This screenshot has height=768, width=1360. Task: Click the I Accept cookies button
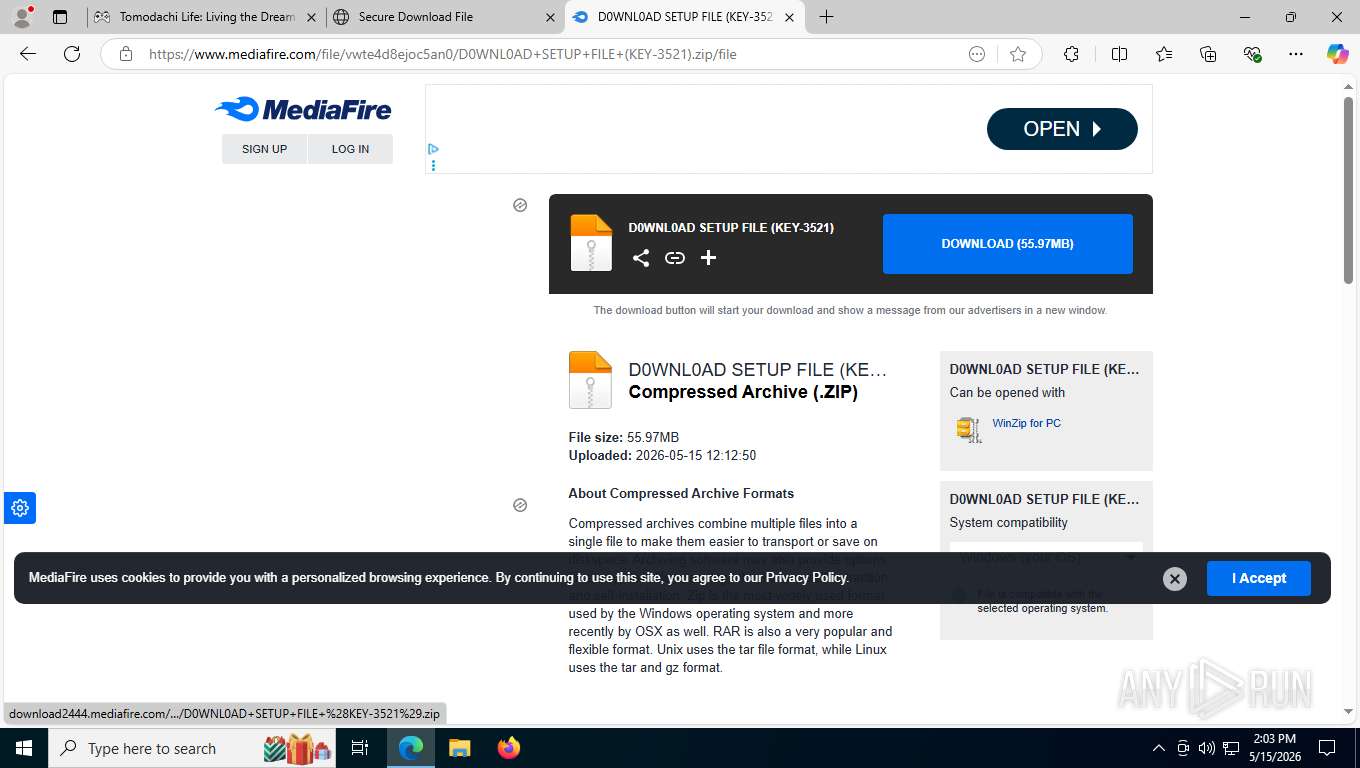[1258, 578]
